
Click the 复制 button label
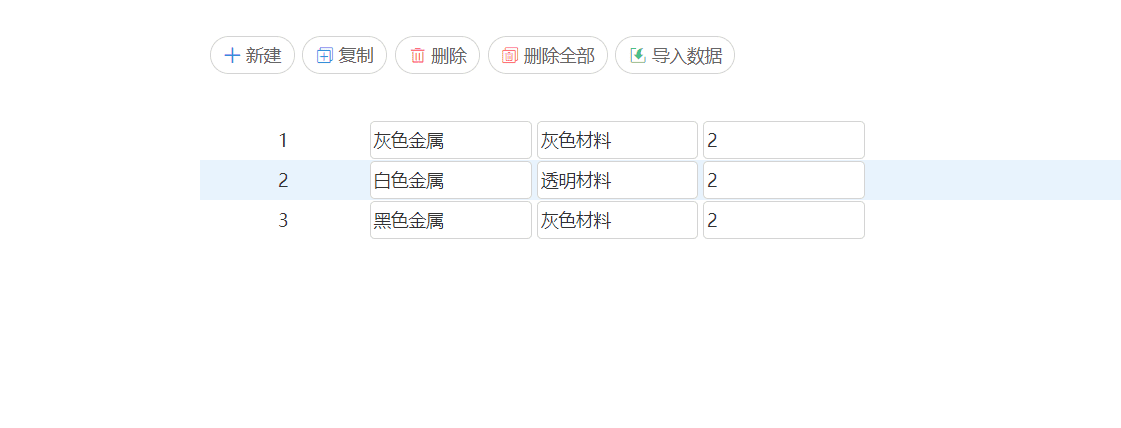pyautogui.click(x=356, y=56)
